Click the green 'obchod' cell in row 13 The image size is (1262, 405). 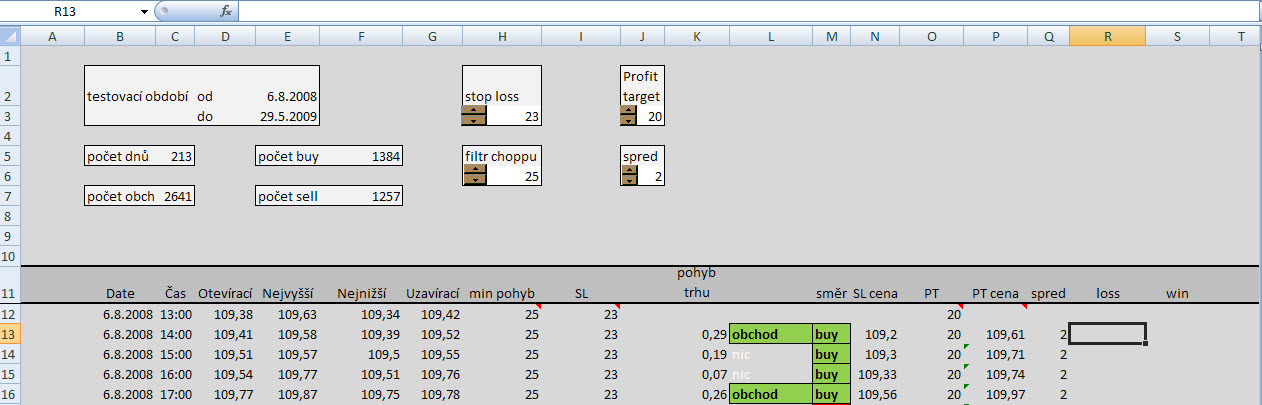[771, 334]
